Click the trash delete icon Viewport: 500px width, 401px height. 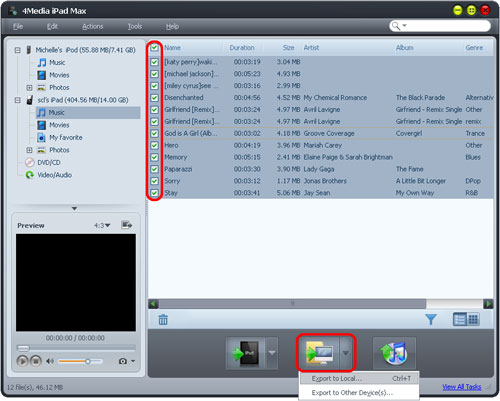163,319
